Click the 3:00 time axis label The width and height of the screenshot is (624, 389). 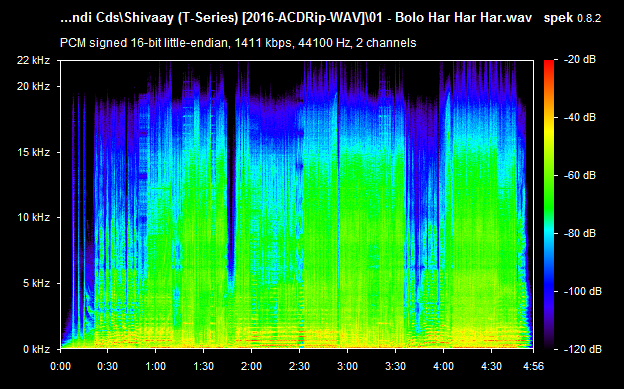pyautogui.click(x=347, y=366)
